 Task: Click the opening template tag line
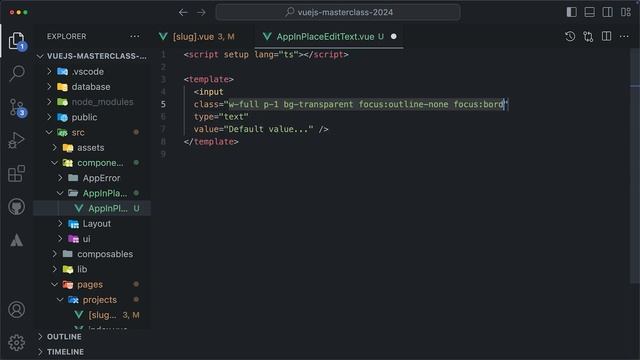pyautogui.click(x=209, y=79)
